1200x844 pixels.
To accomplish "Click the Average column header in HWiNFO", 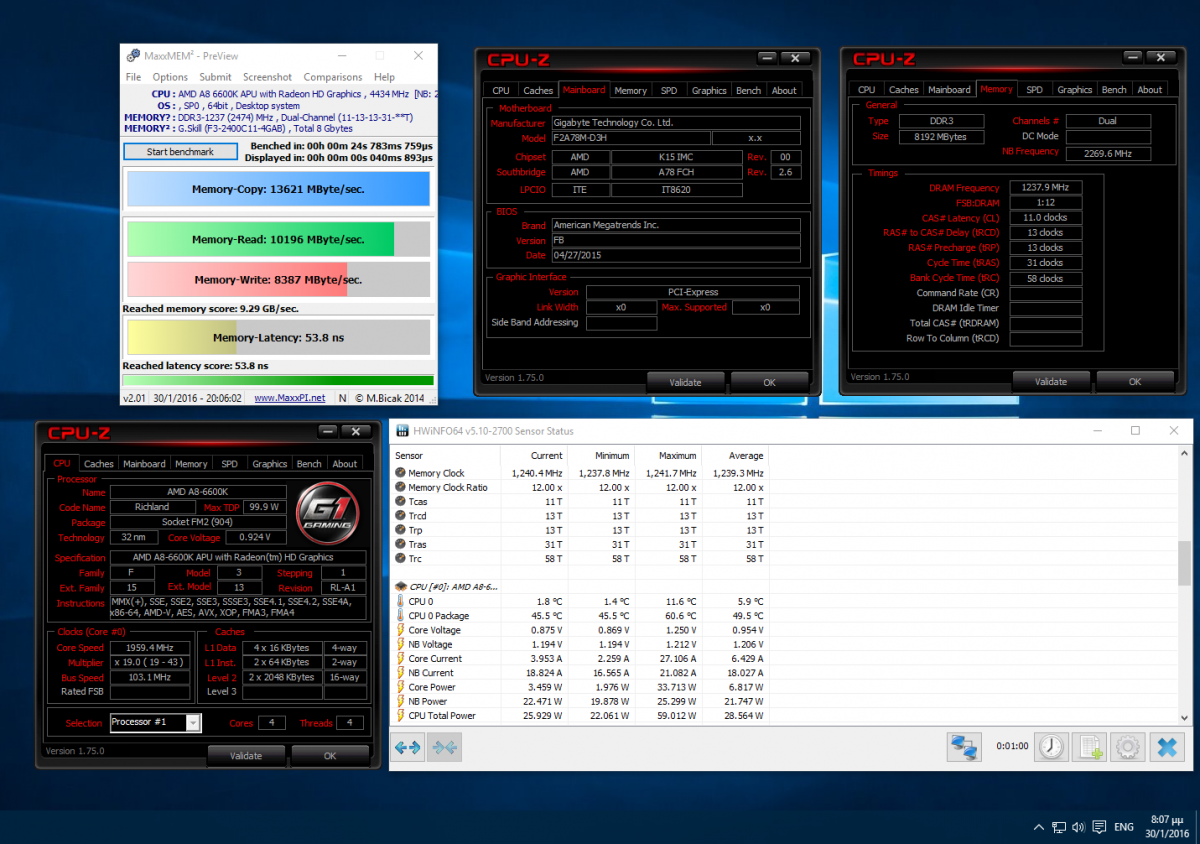I will tap(735, 456).
